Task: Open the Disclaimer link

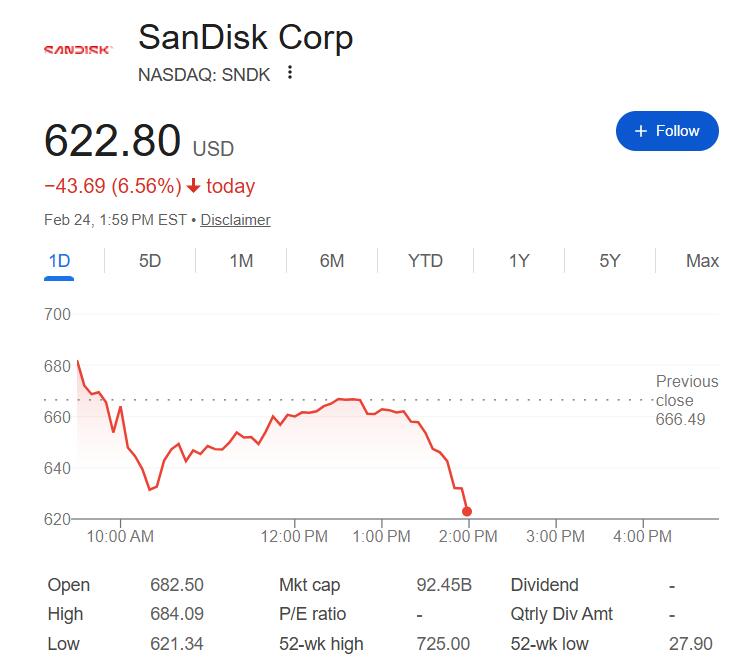Action: pos(235,219)
